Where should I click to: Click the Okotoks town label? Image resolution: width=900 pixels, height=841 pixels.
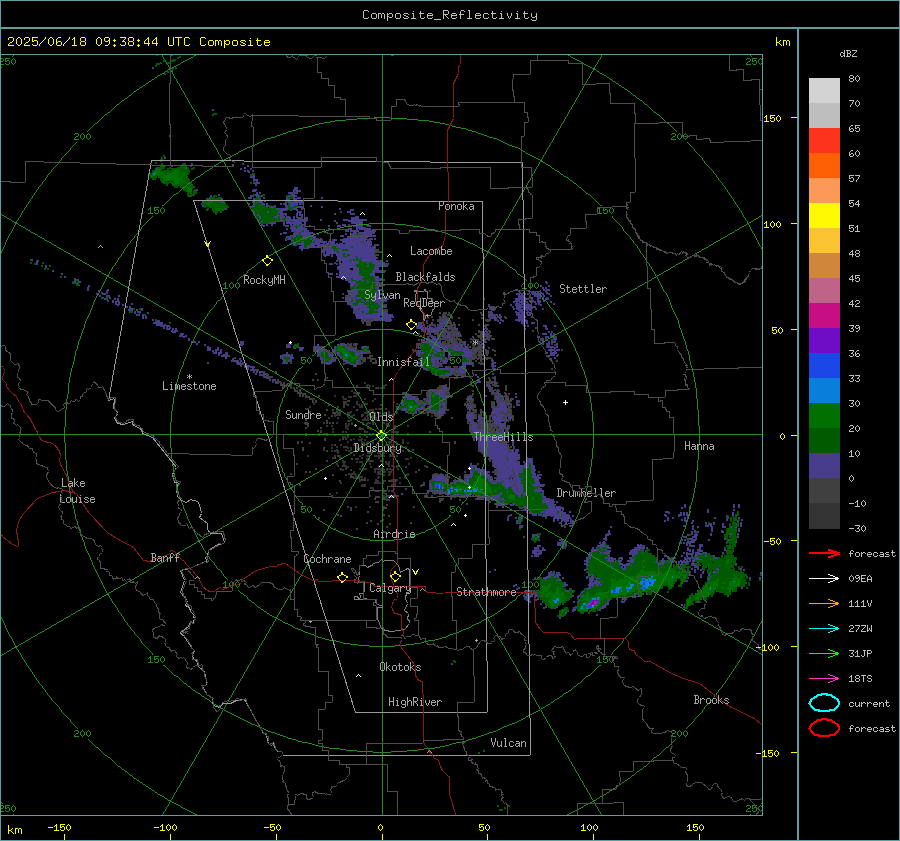tap(400, 667)
